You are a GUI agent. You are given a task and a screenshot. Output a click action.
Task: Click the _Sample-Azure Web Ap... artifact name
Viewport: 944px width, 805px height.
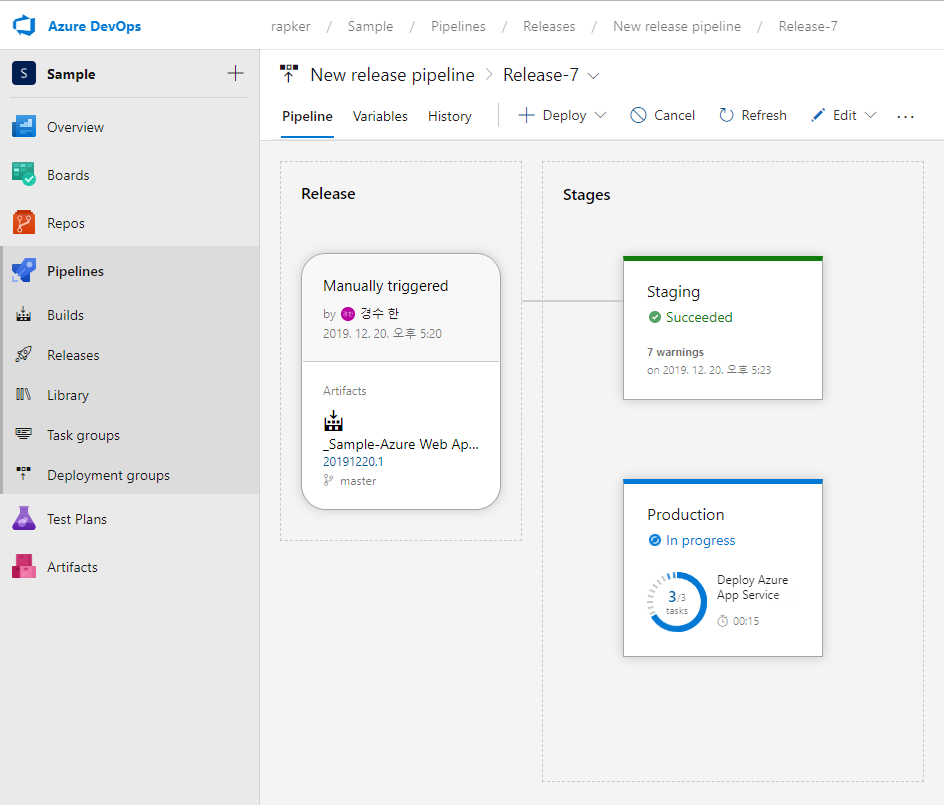pyautogui.click(x=401, y=444)
